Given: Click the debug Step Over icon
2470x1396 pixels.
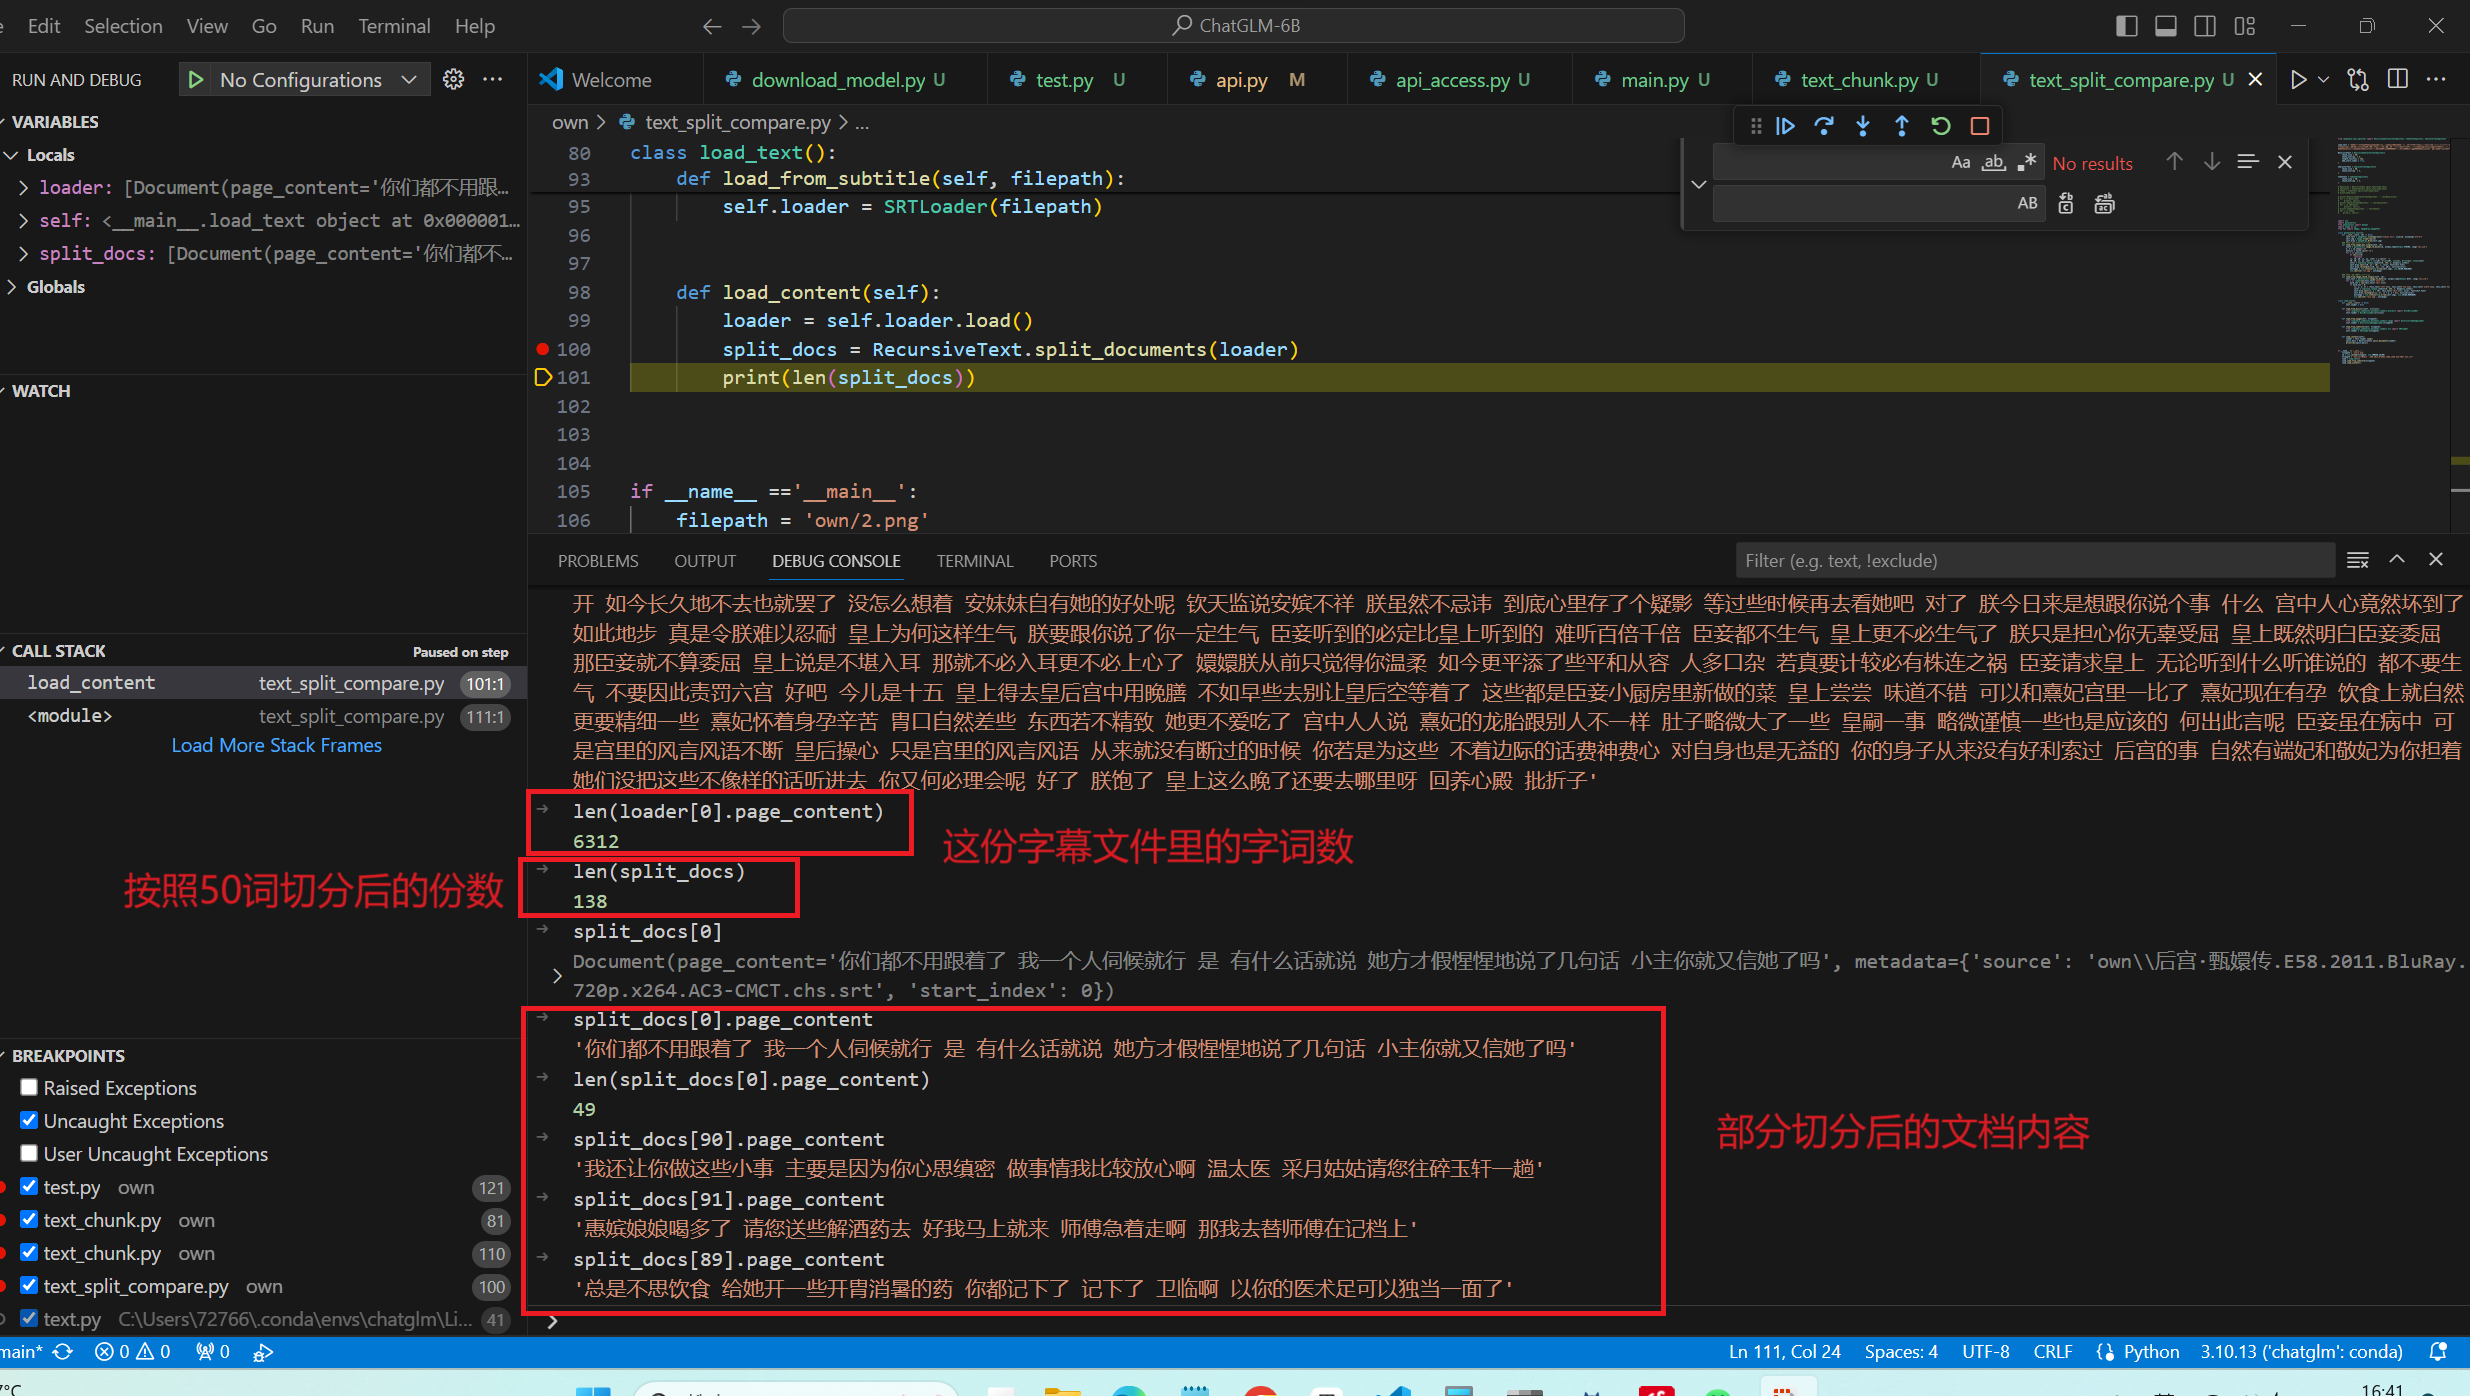Looking at the screenshot, I should [1824, 126].
